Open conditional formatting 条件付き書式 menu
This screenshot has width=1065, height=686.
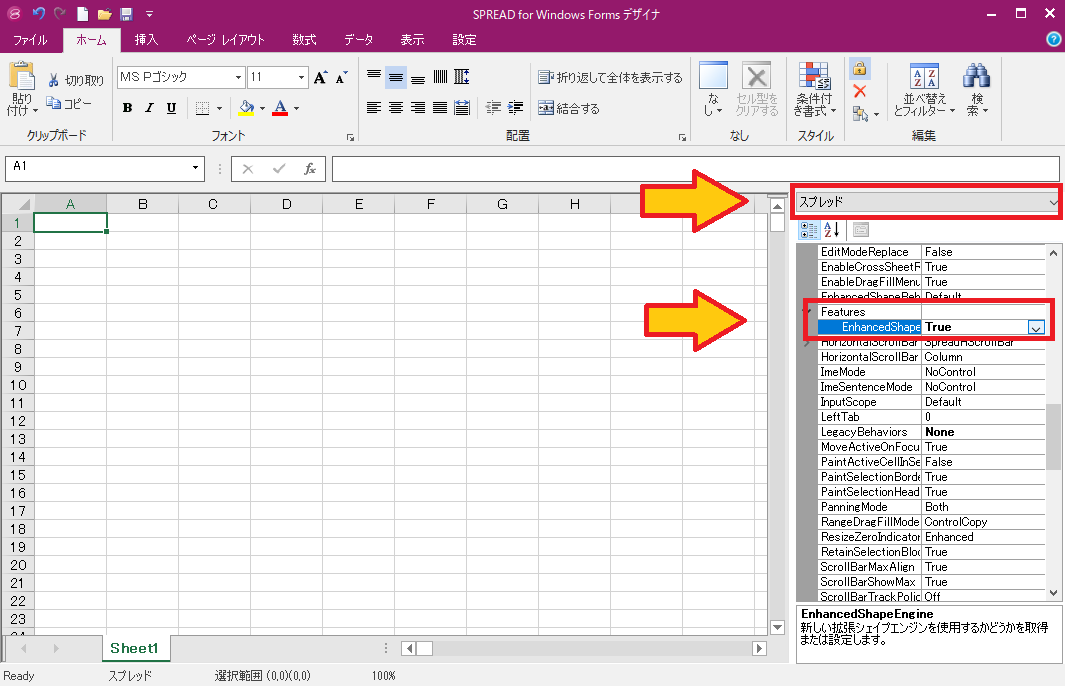[814, 89]
